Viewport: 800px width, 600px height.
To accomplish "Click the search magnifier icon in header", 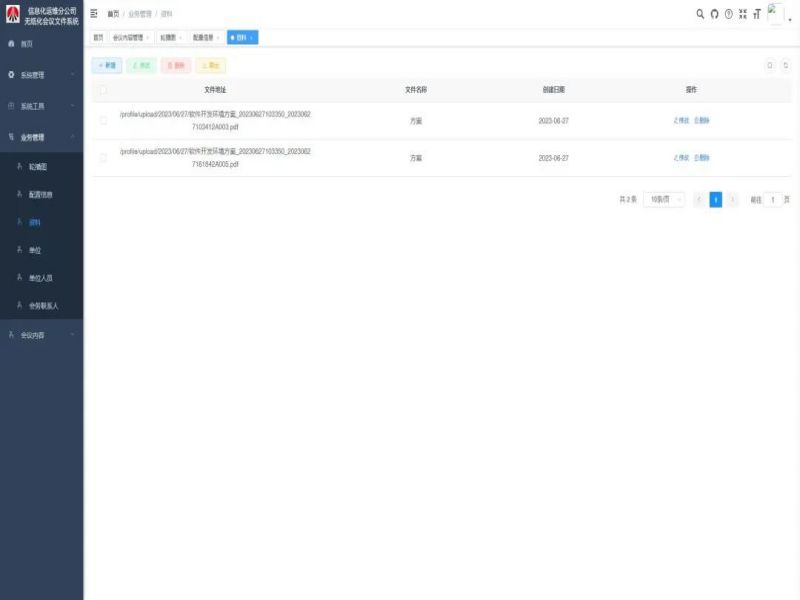I will coord(700,14).
